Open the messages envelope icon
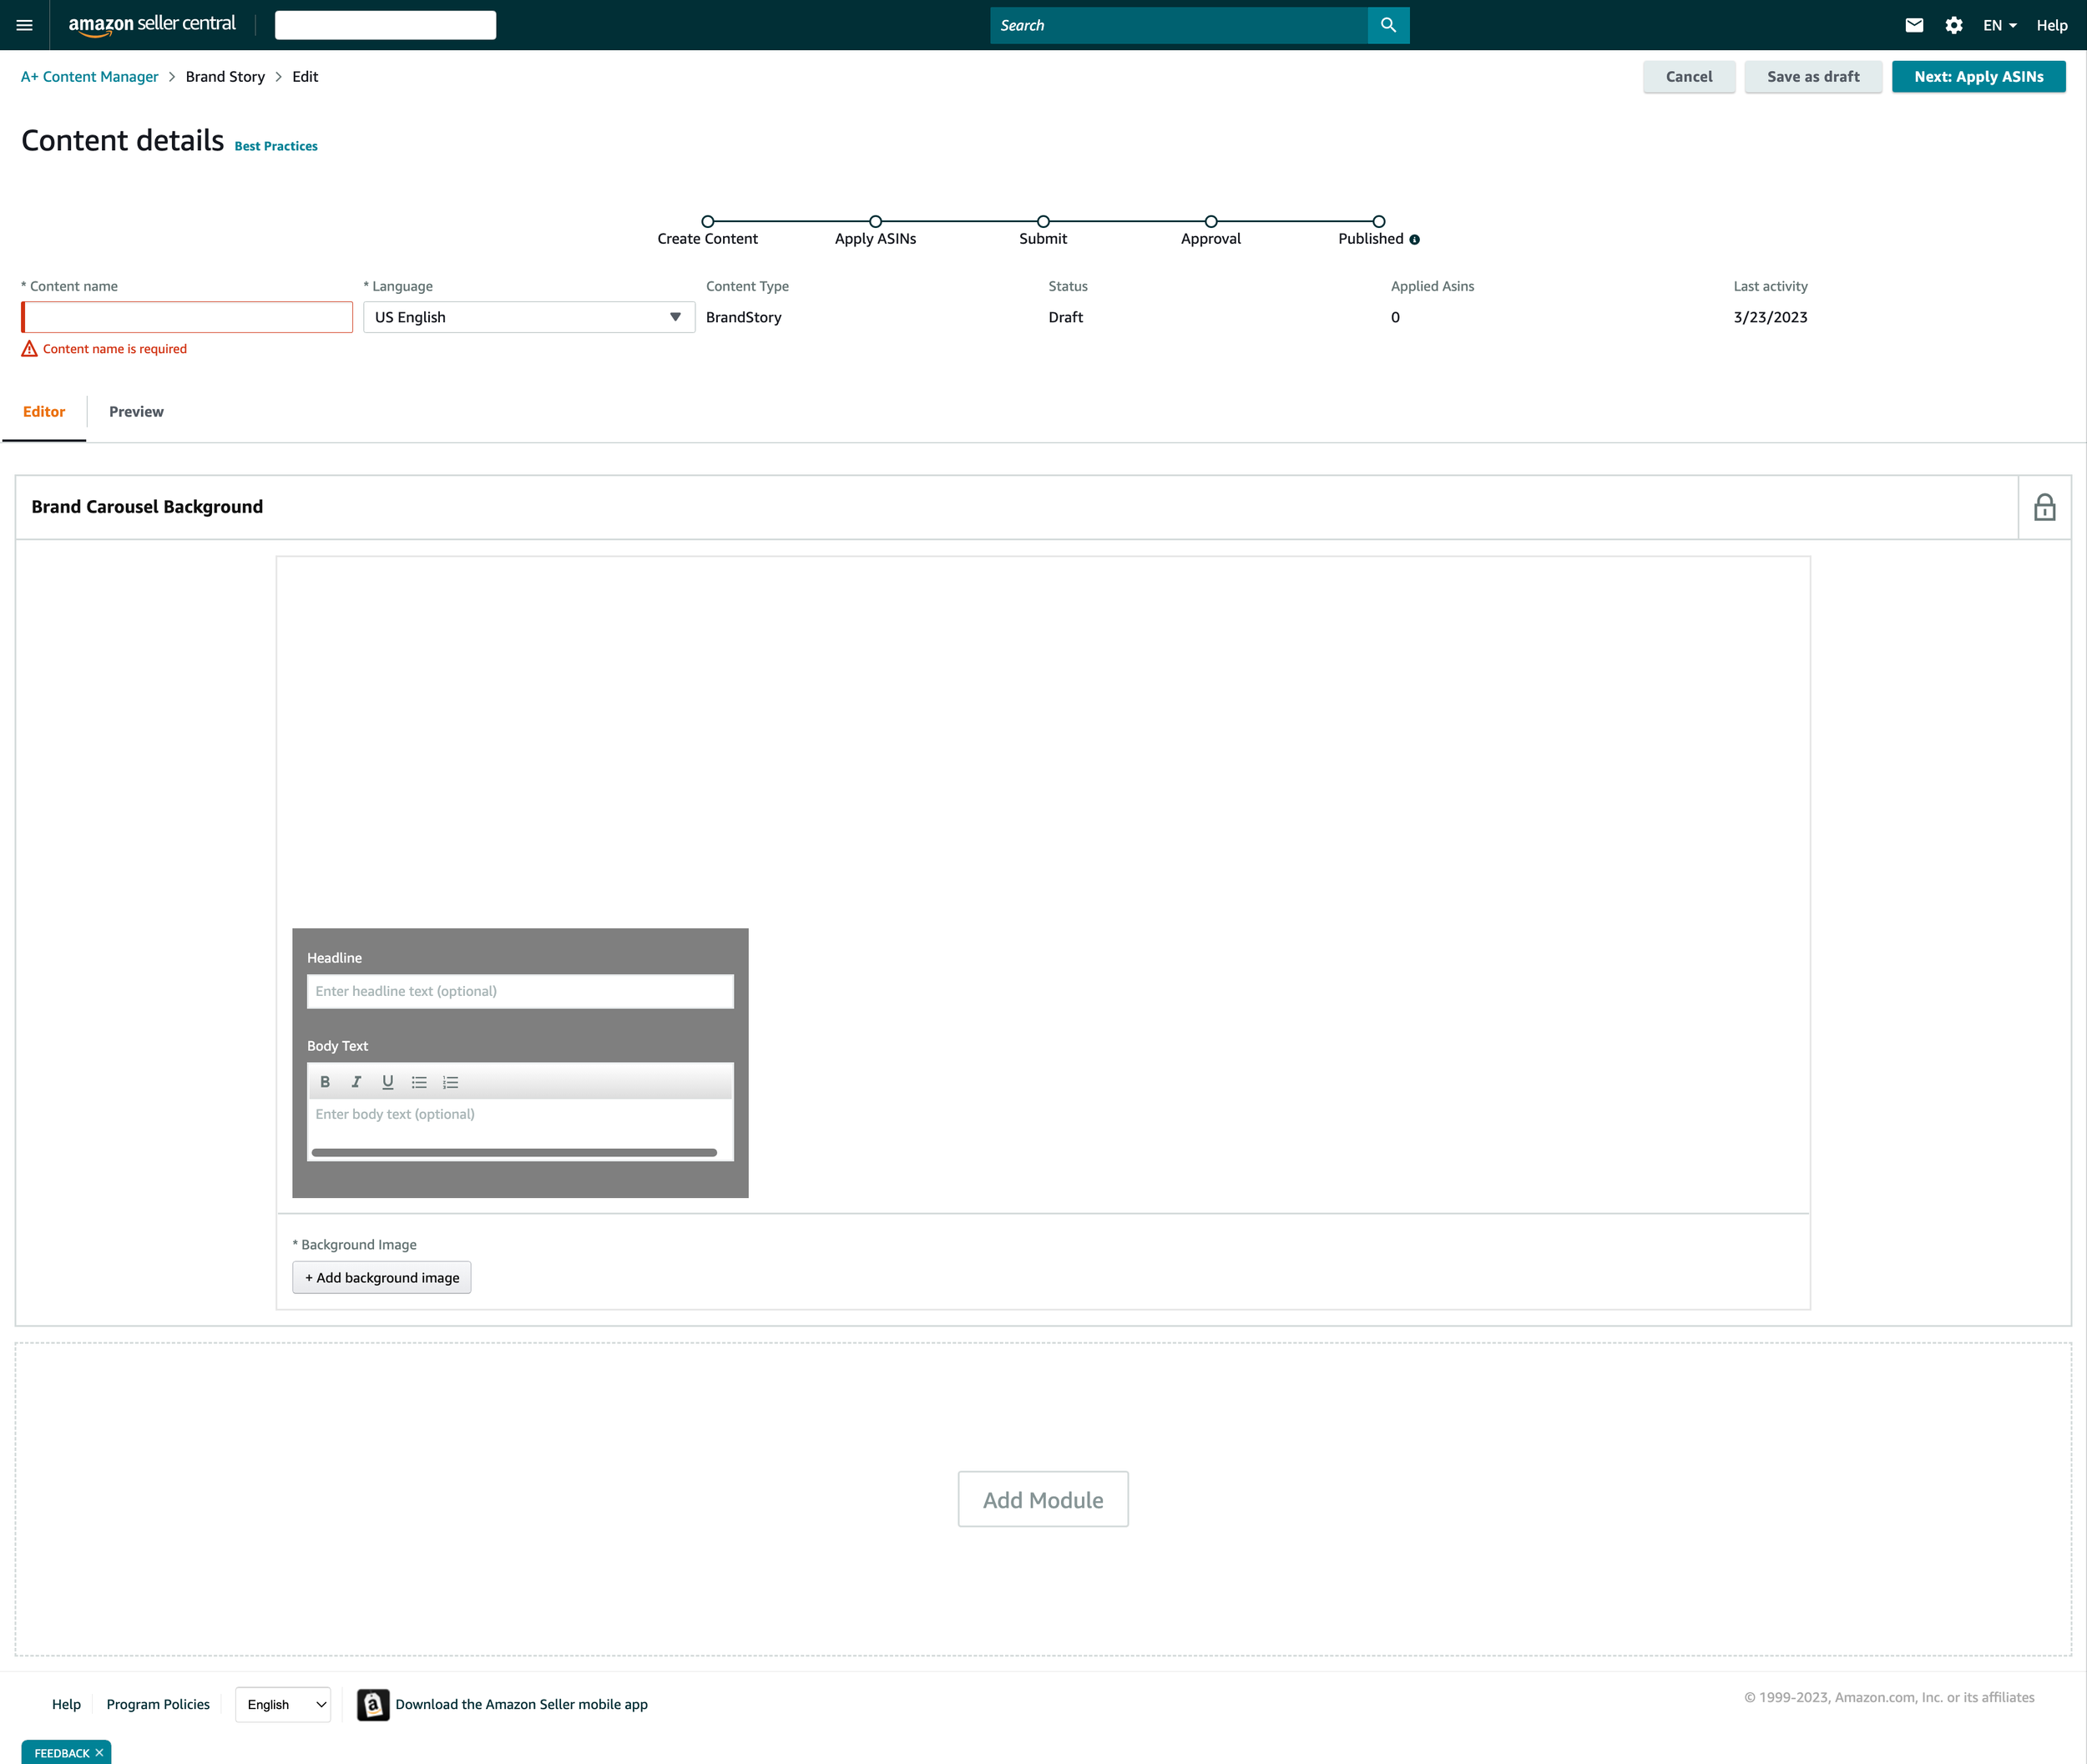 (1914, 25)
